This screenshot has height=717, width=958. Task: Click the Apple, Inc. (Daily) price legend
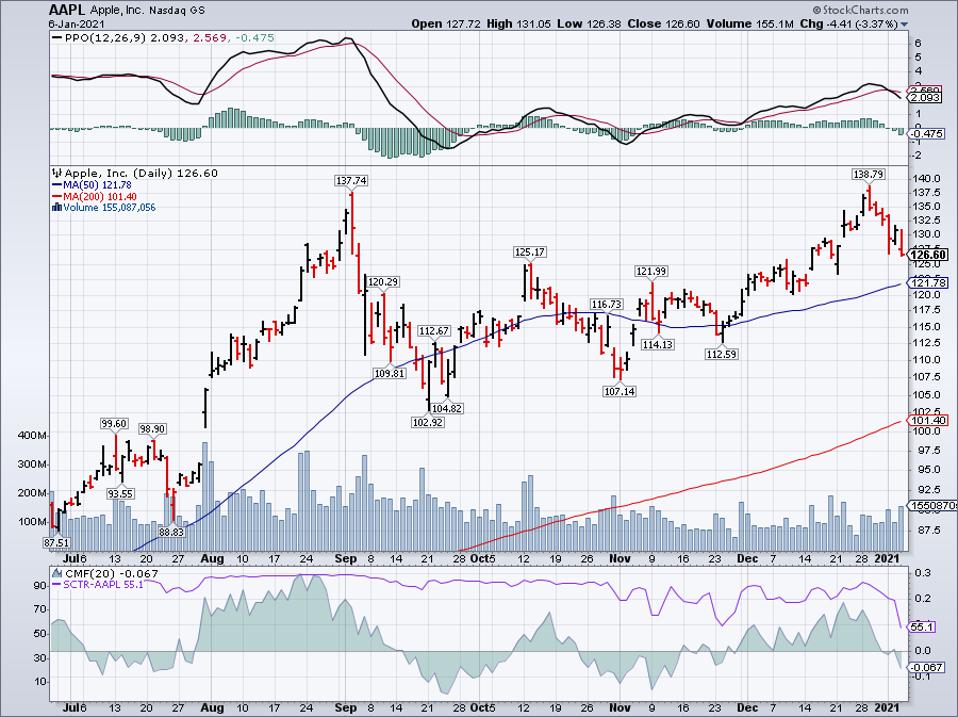[141, 173]
